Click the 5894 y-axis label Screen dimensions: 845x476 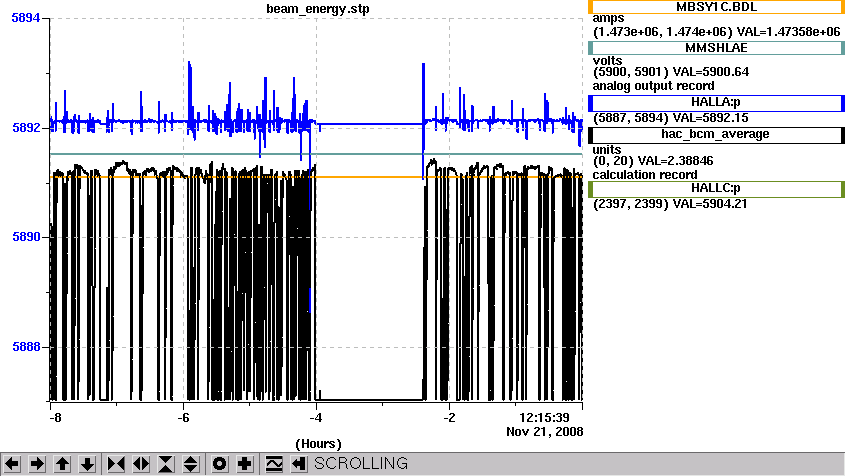[x=26, y=18]
